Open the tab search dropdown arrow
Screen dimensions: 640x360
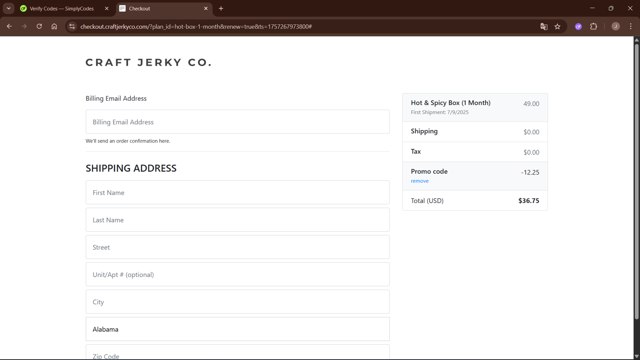(x=9, y=8)
